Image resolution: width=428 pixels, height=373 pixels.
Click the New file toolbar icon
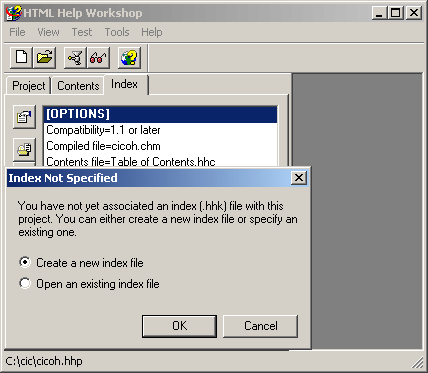[x=21, y=57]
